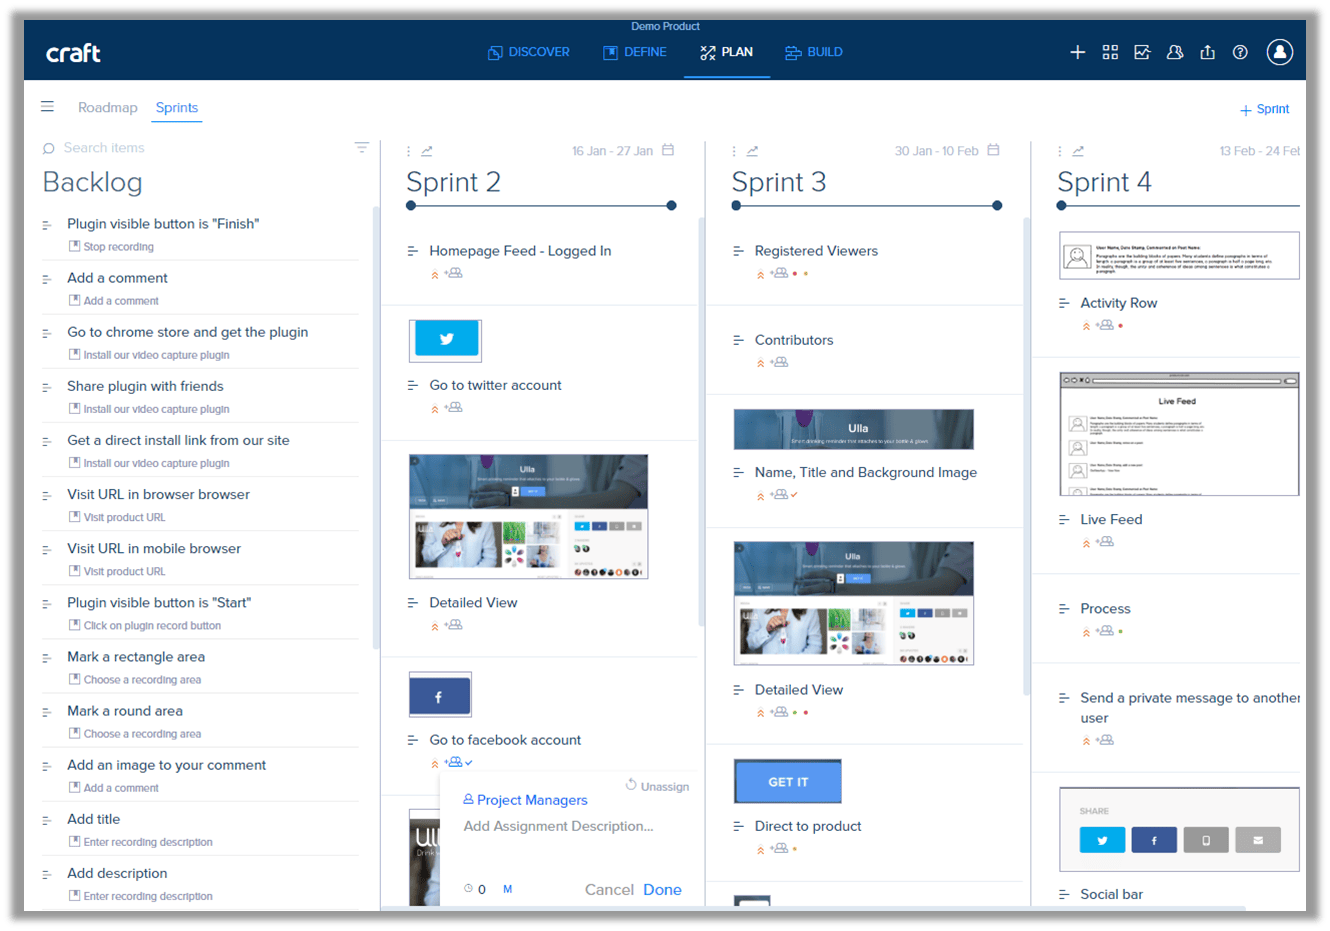Open the Live Feed wireframe thumbnail
The width and height of the screenshot is (1330, 931).
pos(1179,434)
